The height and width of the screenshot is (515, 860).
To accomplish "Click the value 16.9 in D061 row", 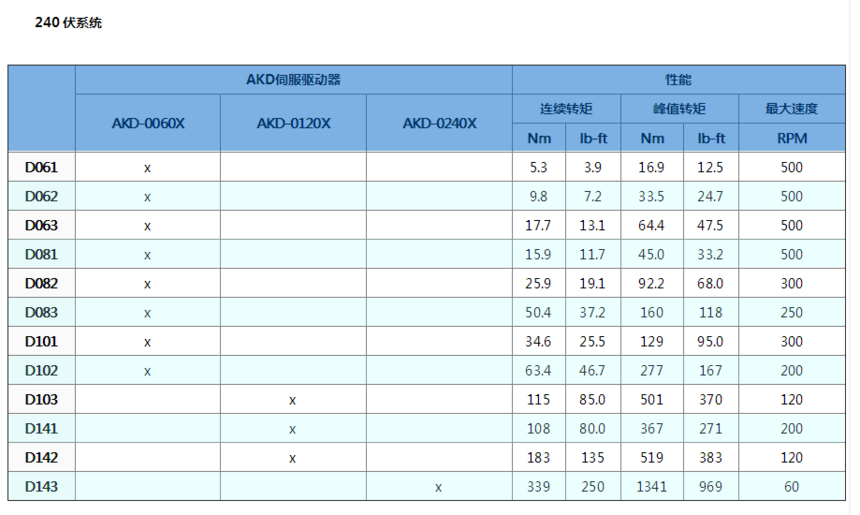I will [651, 167].
